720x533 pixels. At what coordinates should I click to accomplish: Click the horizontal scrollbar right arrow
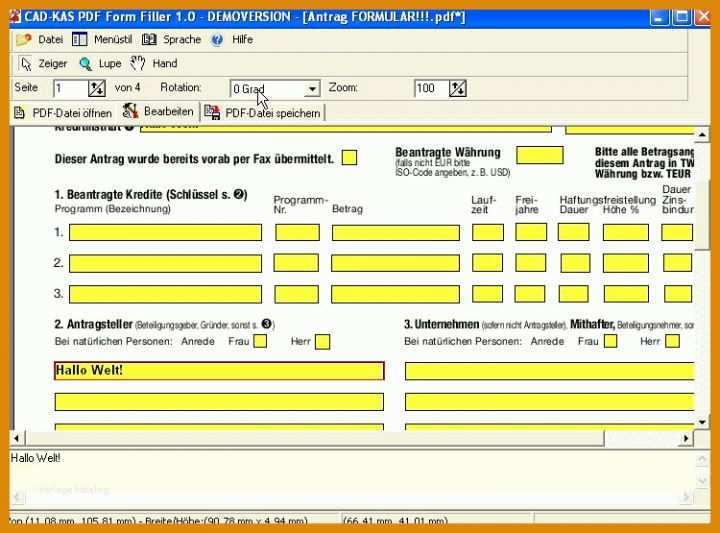686,438
